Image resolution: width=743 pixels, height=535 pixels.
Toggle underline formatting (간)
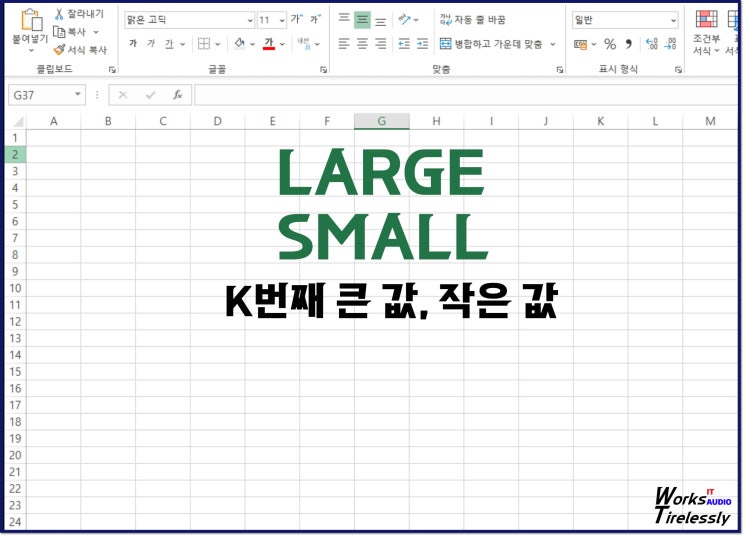pyautogui.click(x=169, y=44)
